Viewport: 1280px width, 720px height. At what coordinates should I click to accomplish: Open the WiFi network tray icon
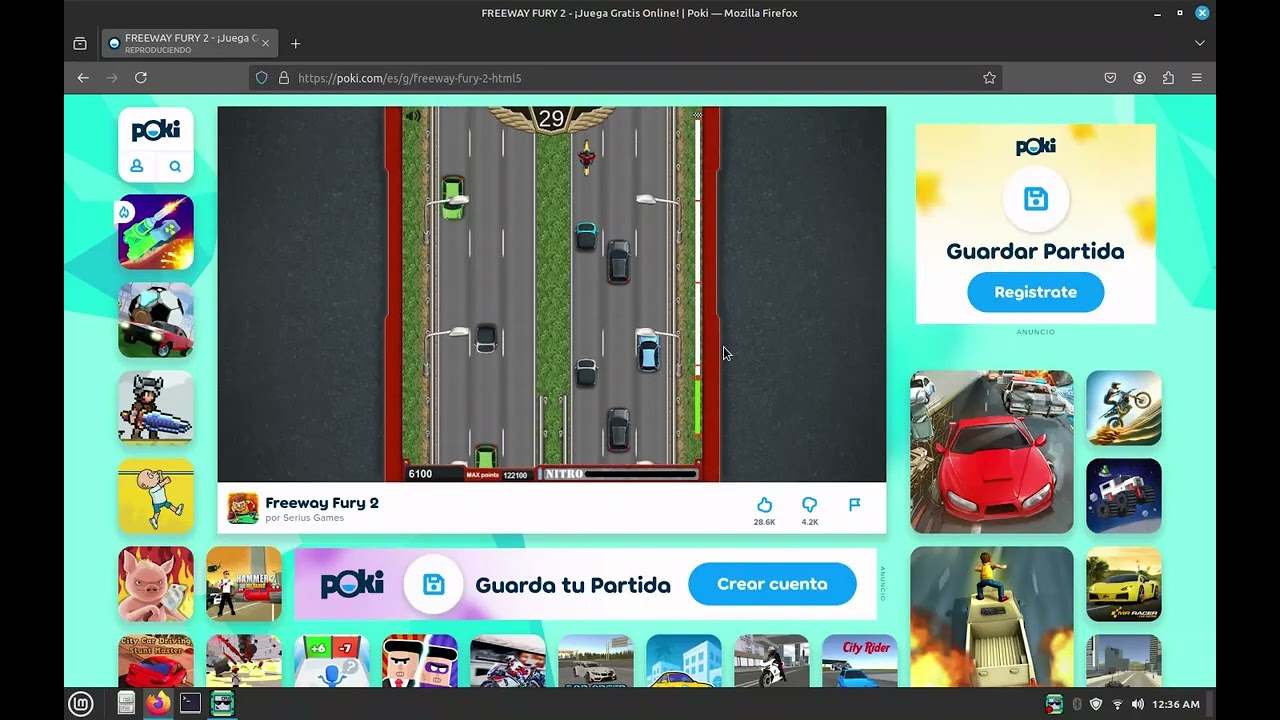[1117, 704]
